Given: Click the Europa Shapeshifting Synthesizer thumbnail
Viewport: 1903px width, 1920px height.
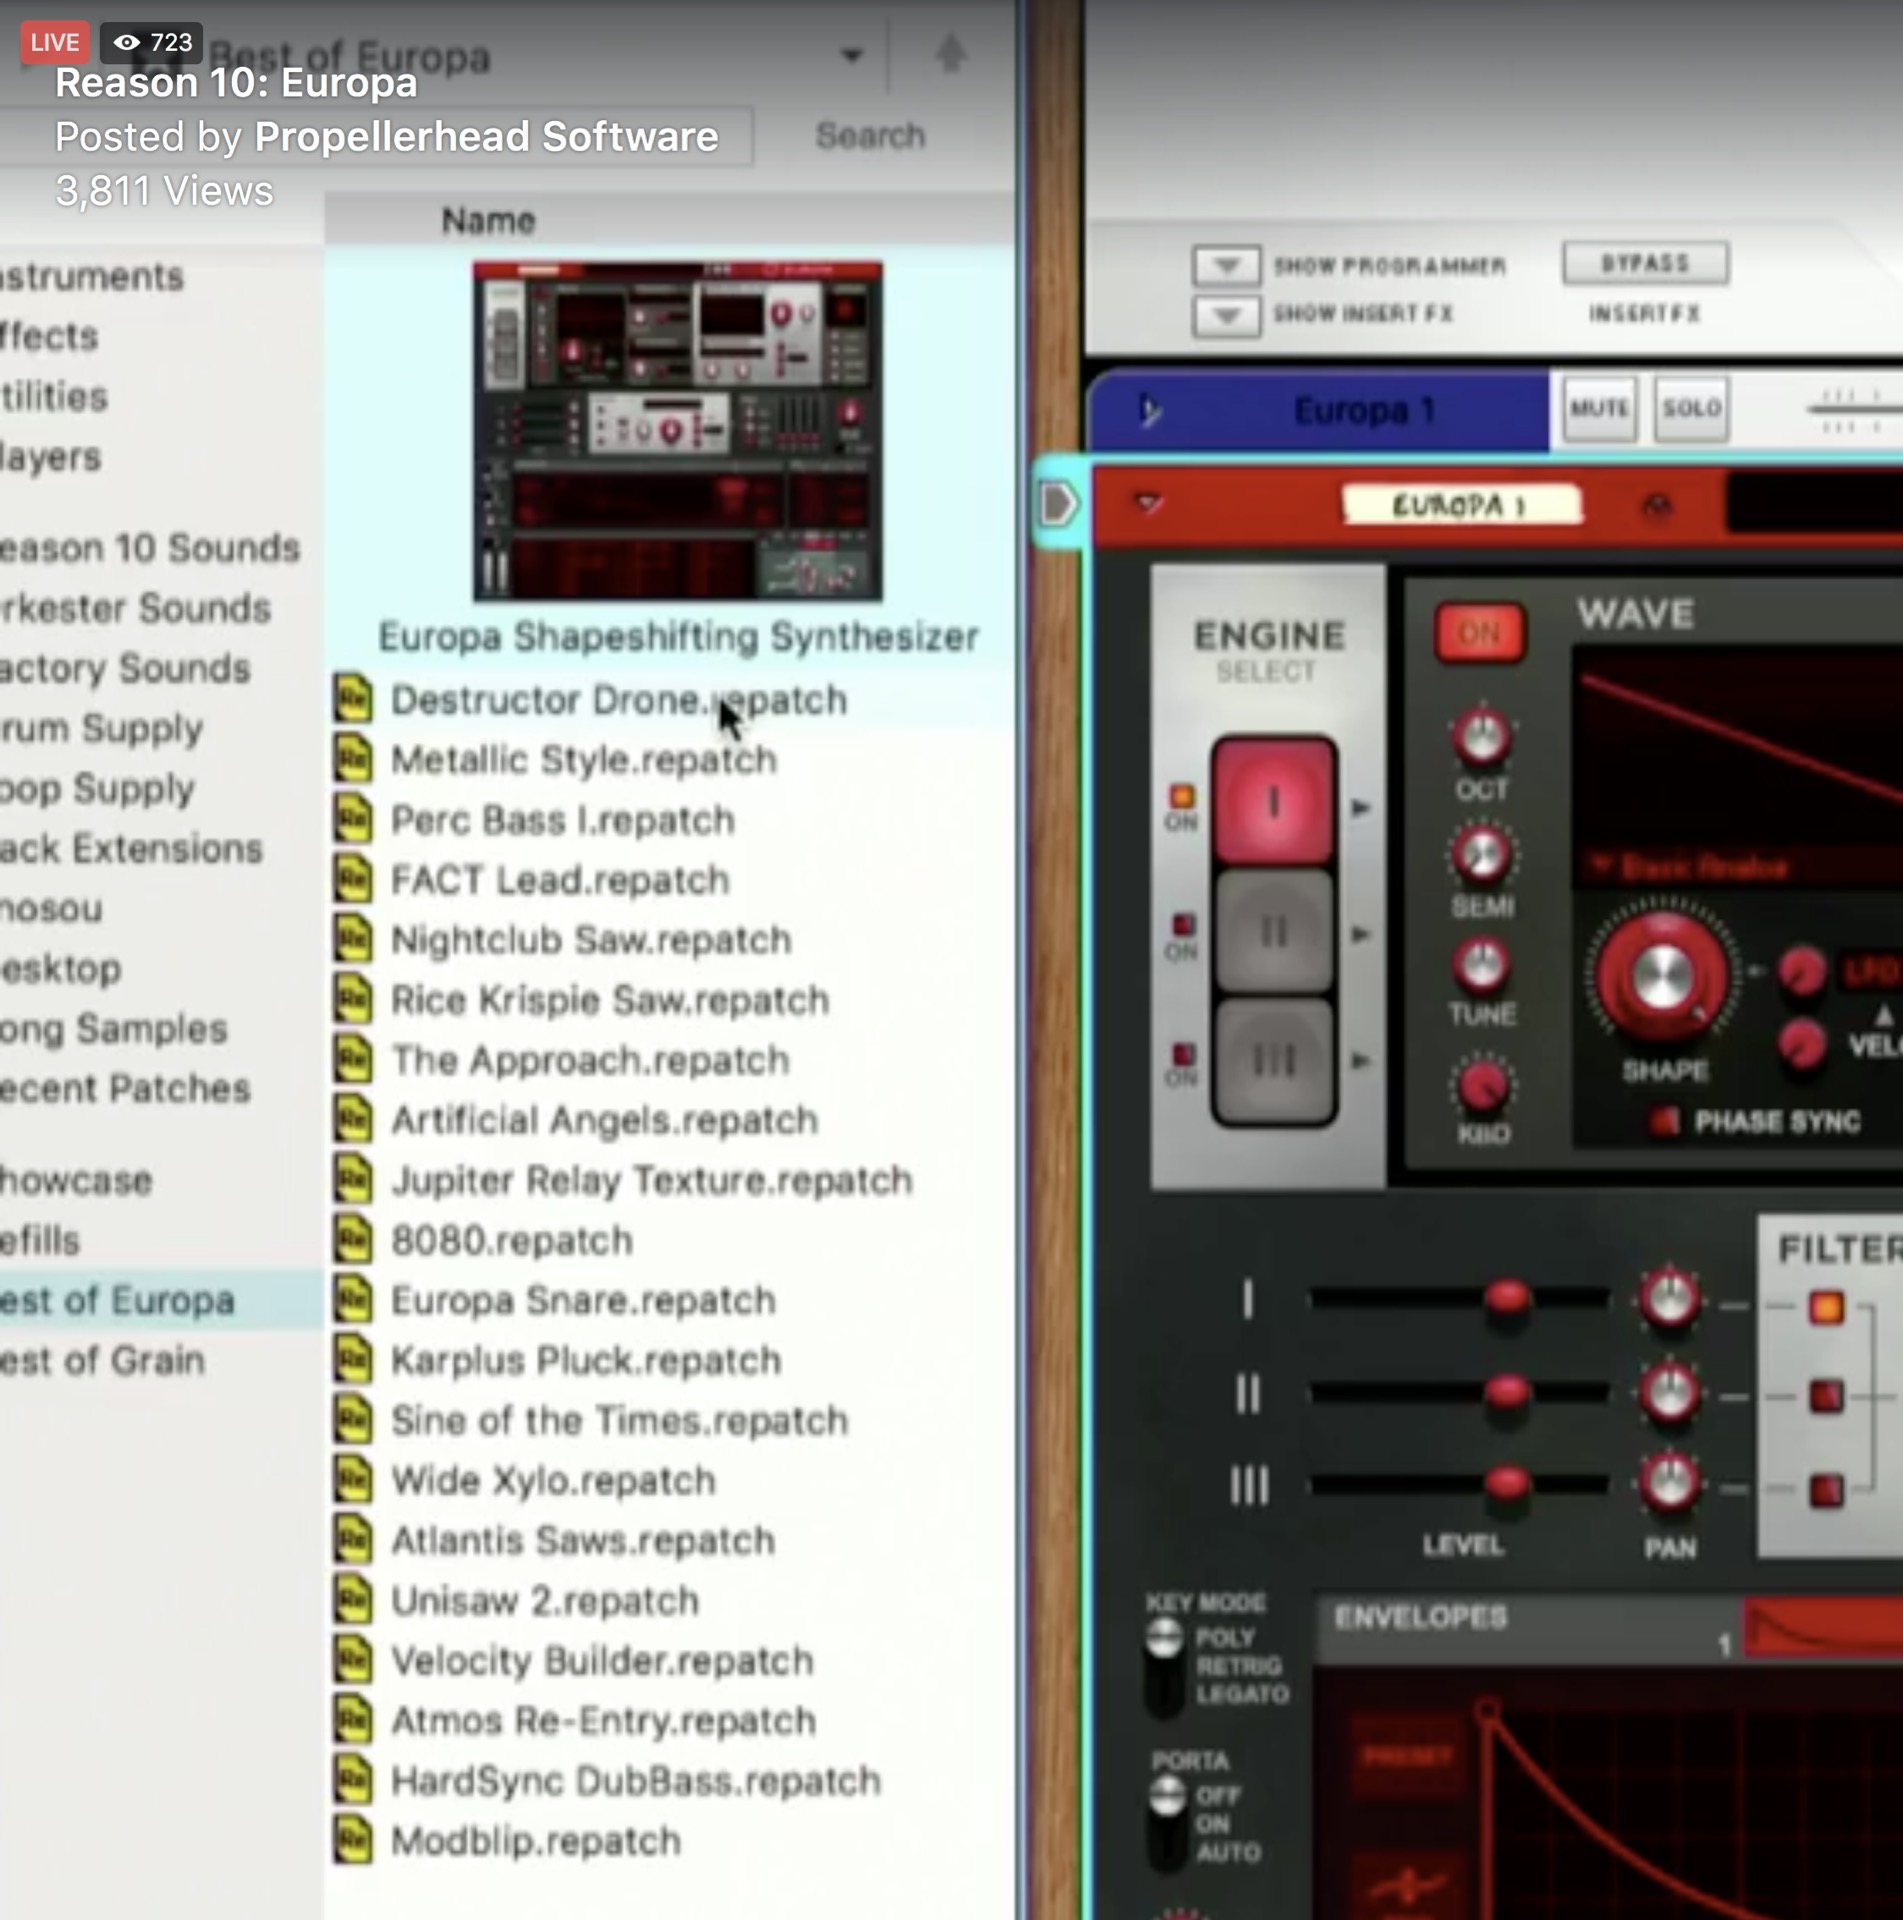Looking at the screenshot, I should (x=677, y=431).
